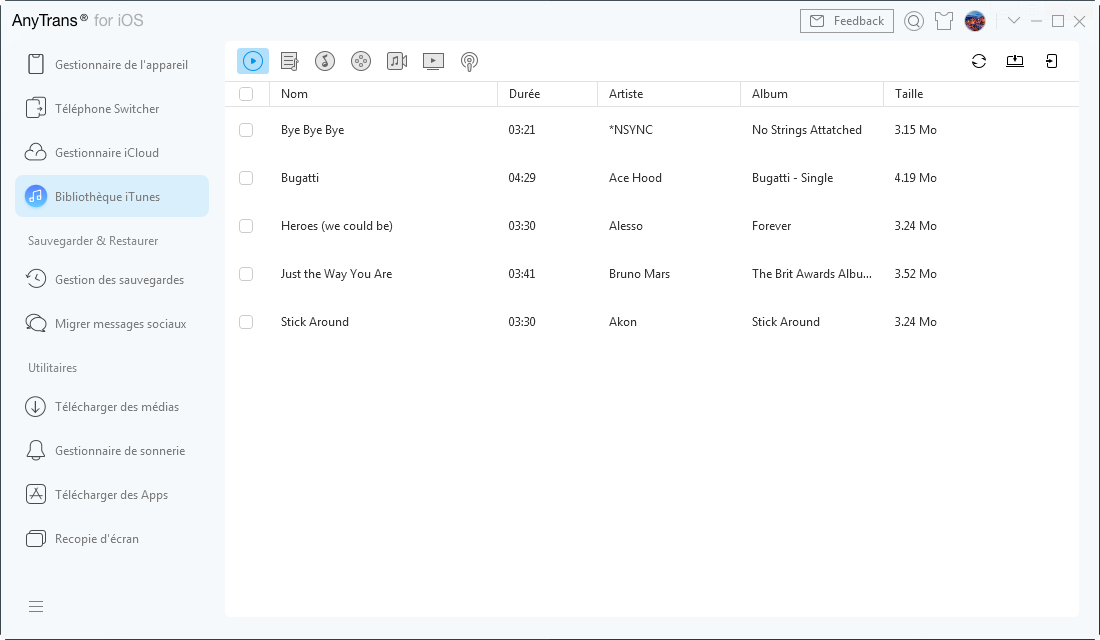This screenshot has width=1100, height=640.
Task: Open the Music Videos category icon
Action: (x=397, y=61)
